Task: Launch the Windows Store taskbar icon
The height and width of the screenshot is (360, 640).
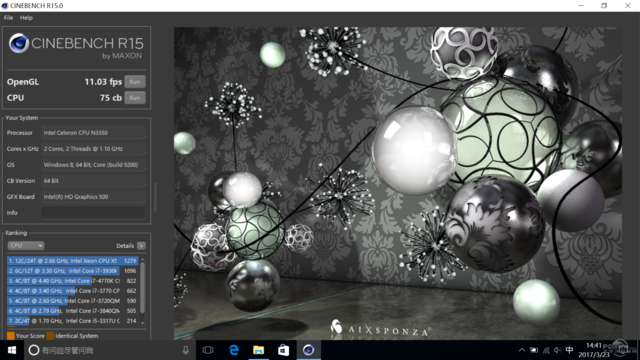Action: tap(283, 350)
